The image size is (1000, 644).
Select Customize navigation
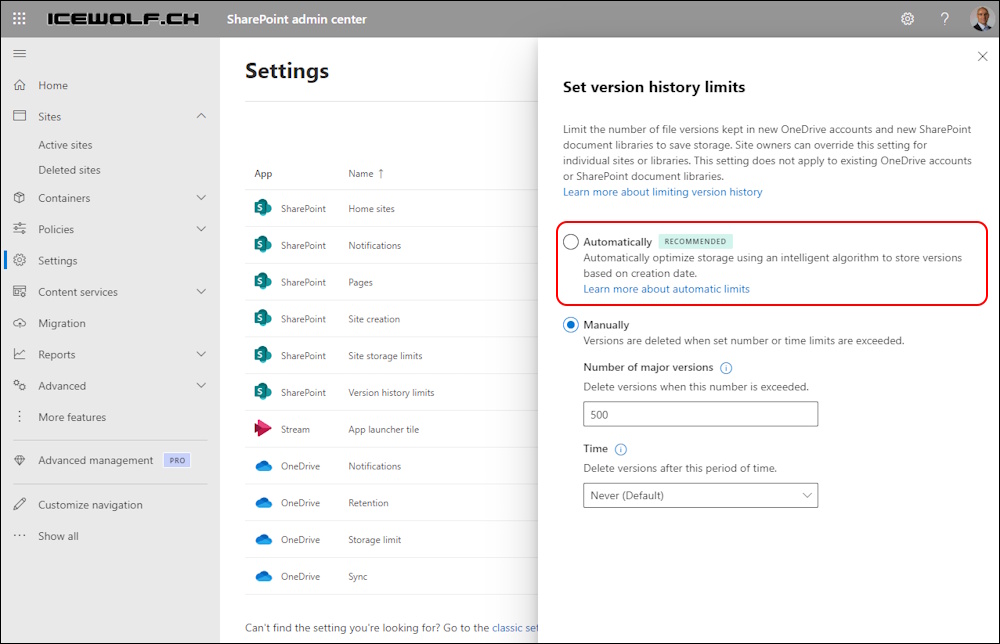90,505
